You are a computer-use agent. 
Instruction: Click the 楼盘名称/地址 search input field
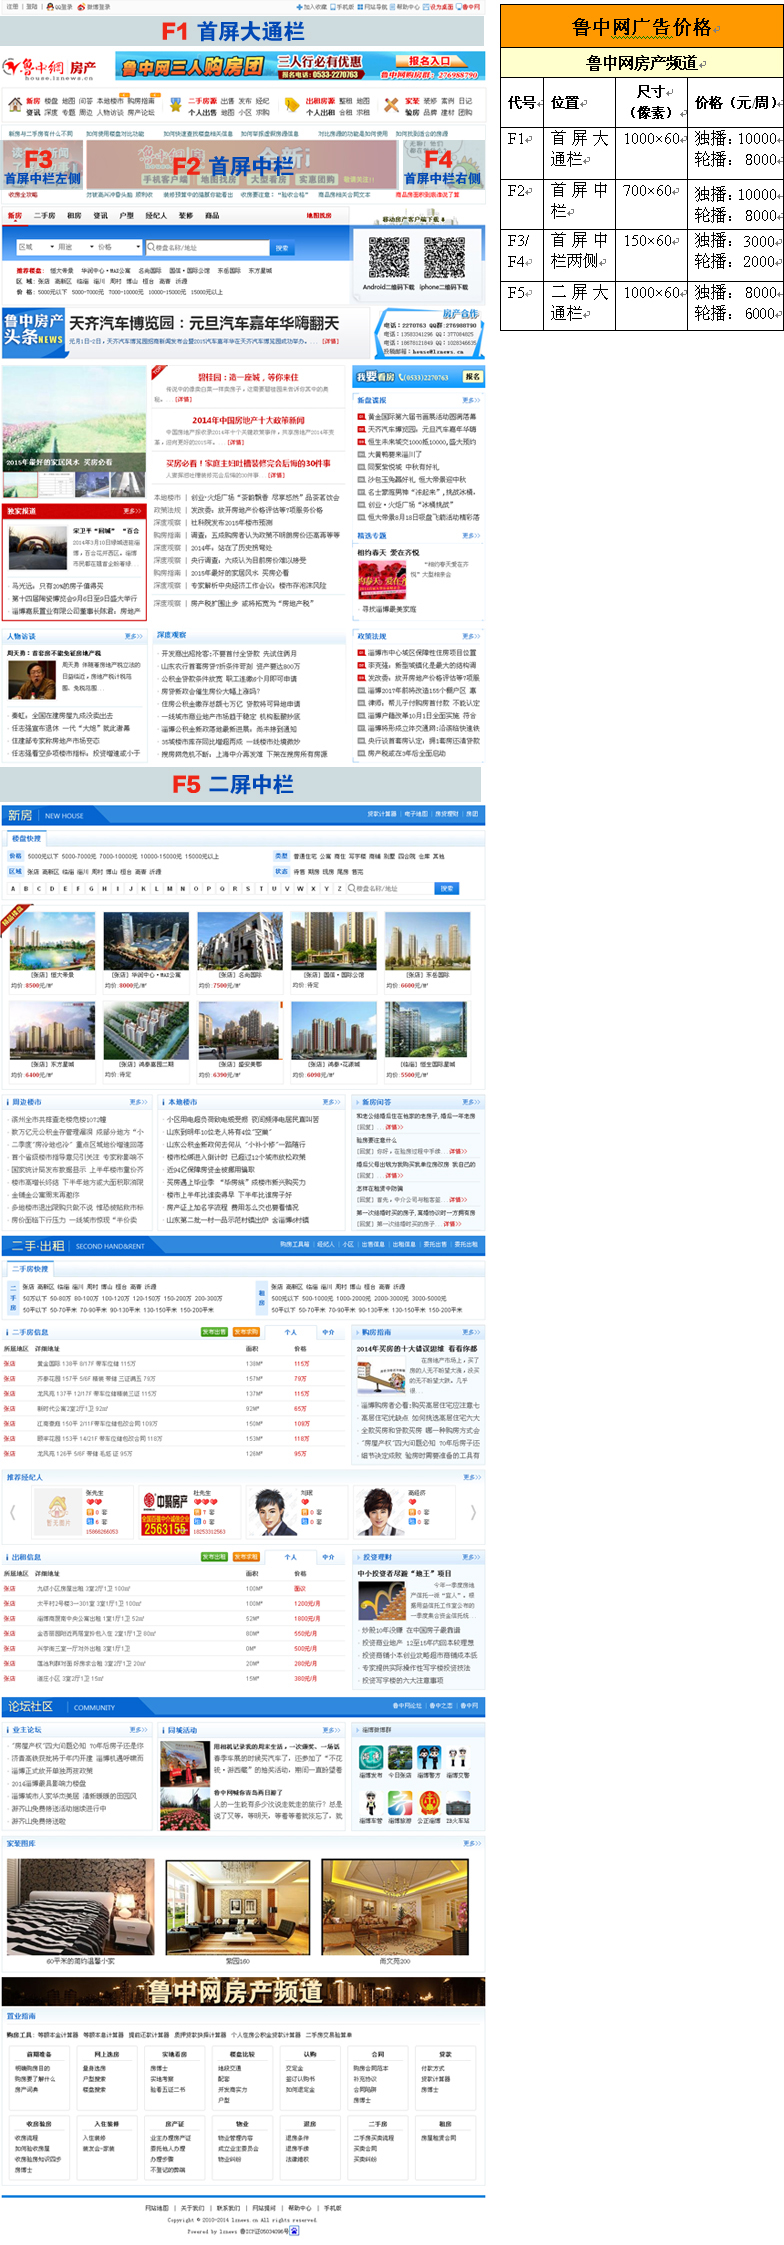207,247
